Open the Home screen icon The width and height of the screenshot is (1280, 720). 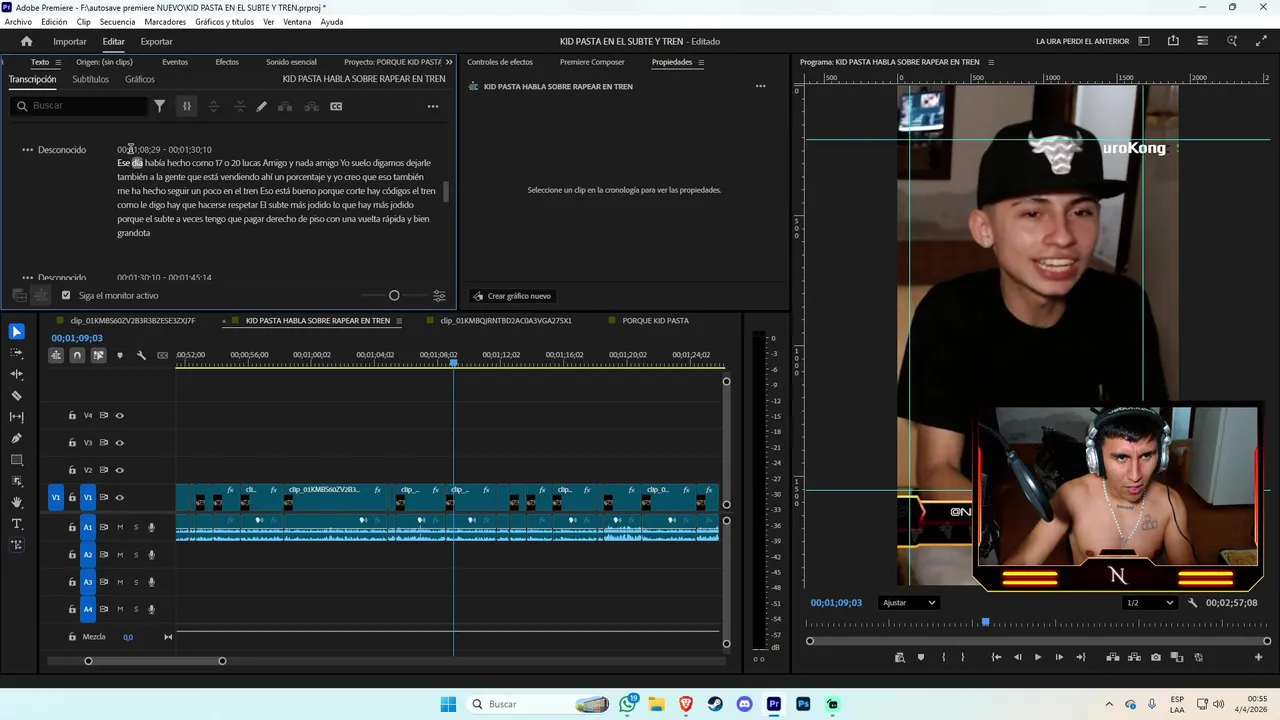[27, 41]
